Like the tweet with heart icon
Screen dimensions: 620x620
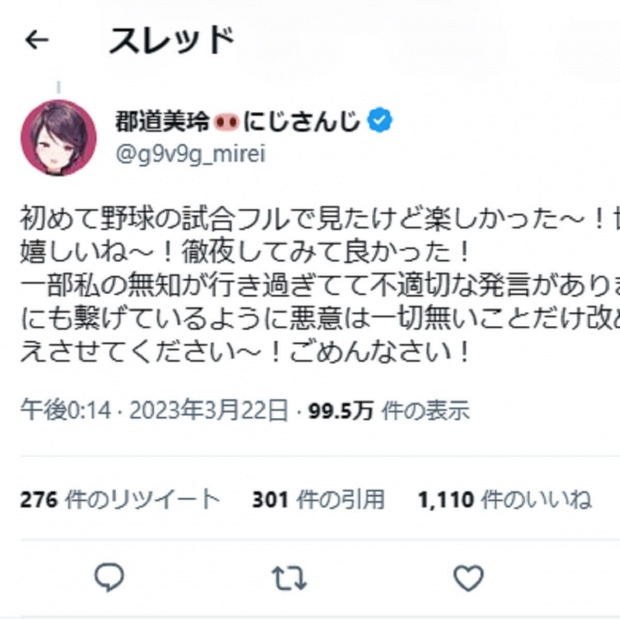(x=469, y=578)
